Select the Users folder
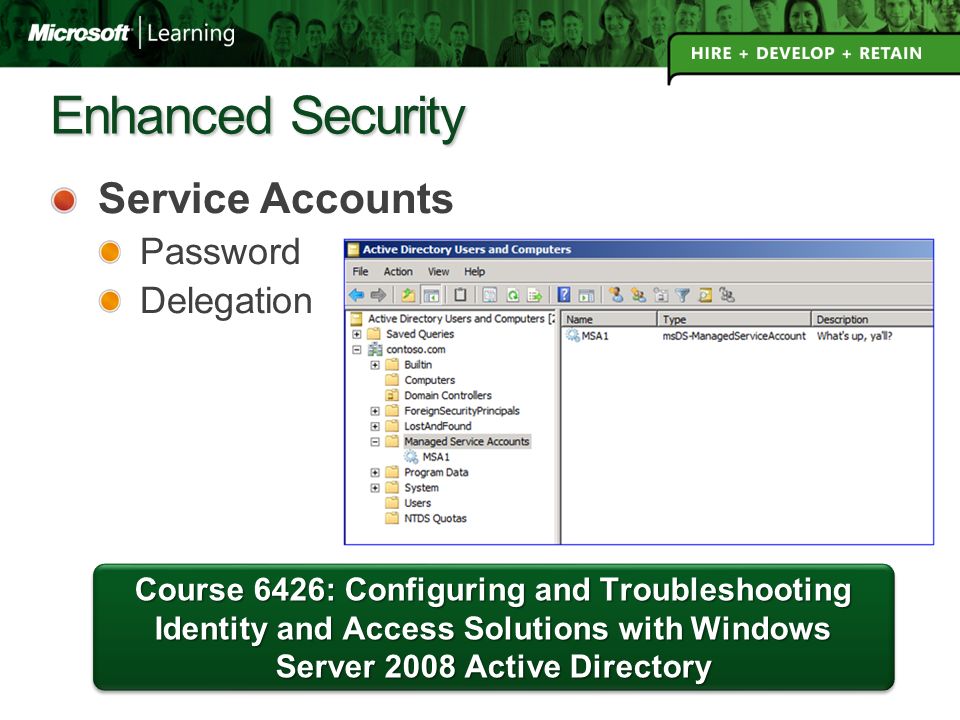The image size is (960, 720). [x=418, y=503]
